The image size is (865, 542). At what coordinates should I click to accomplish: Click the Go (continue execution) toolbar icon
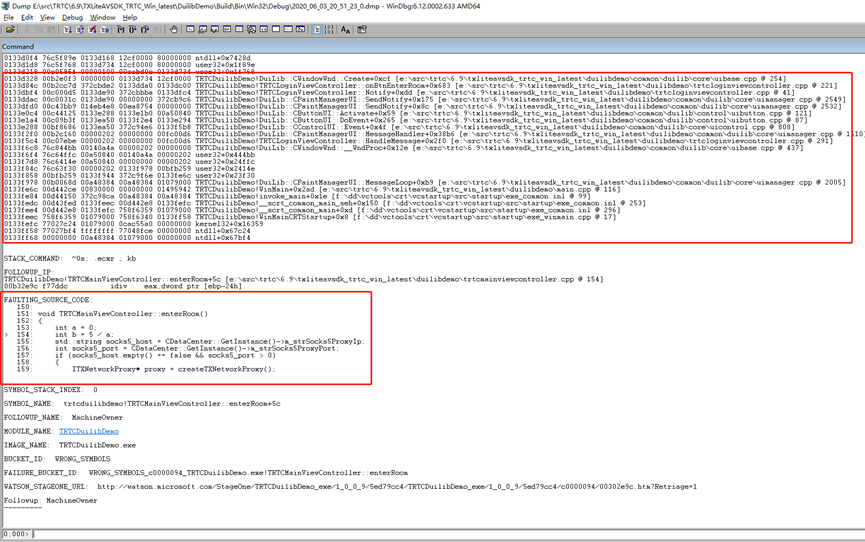pos(67,29)
